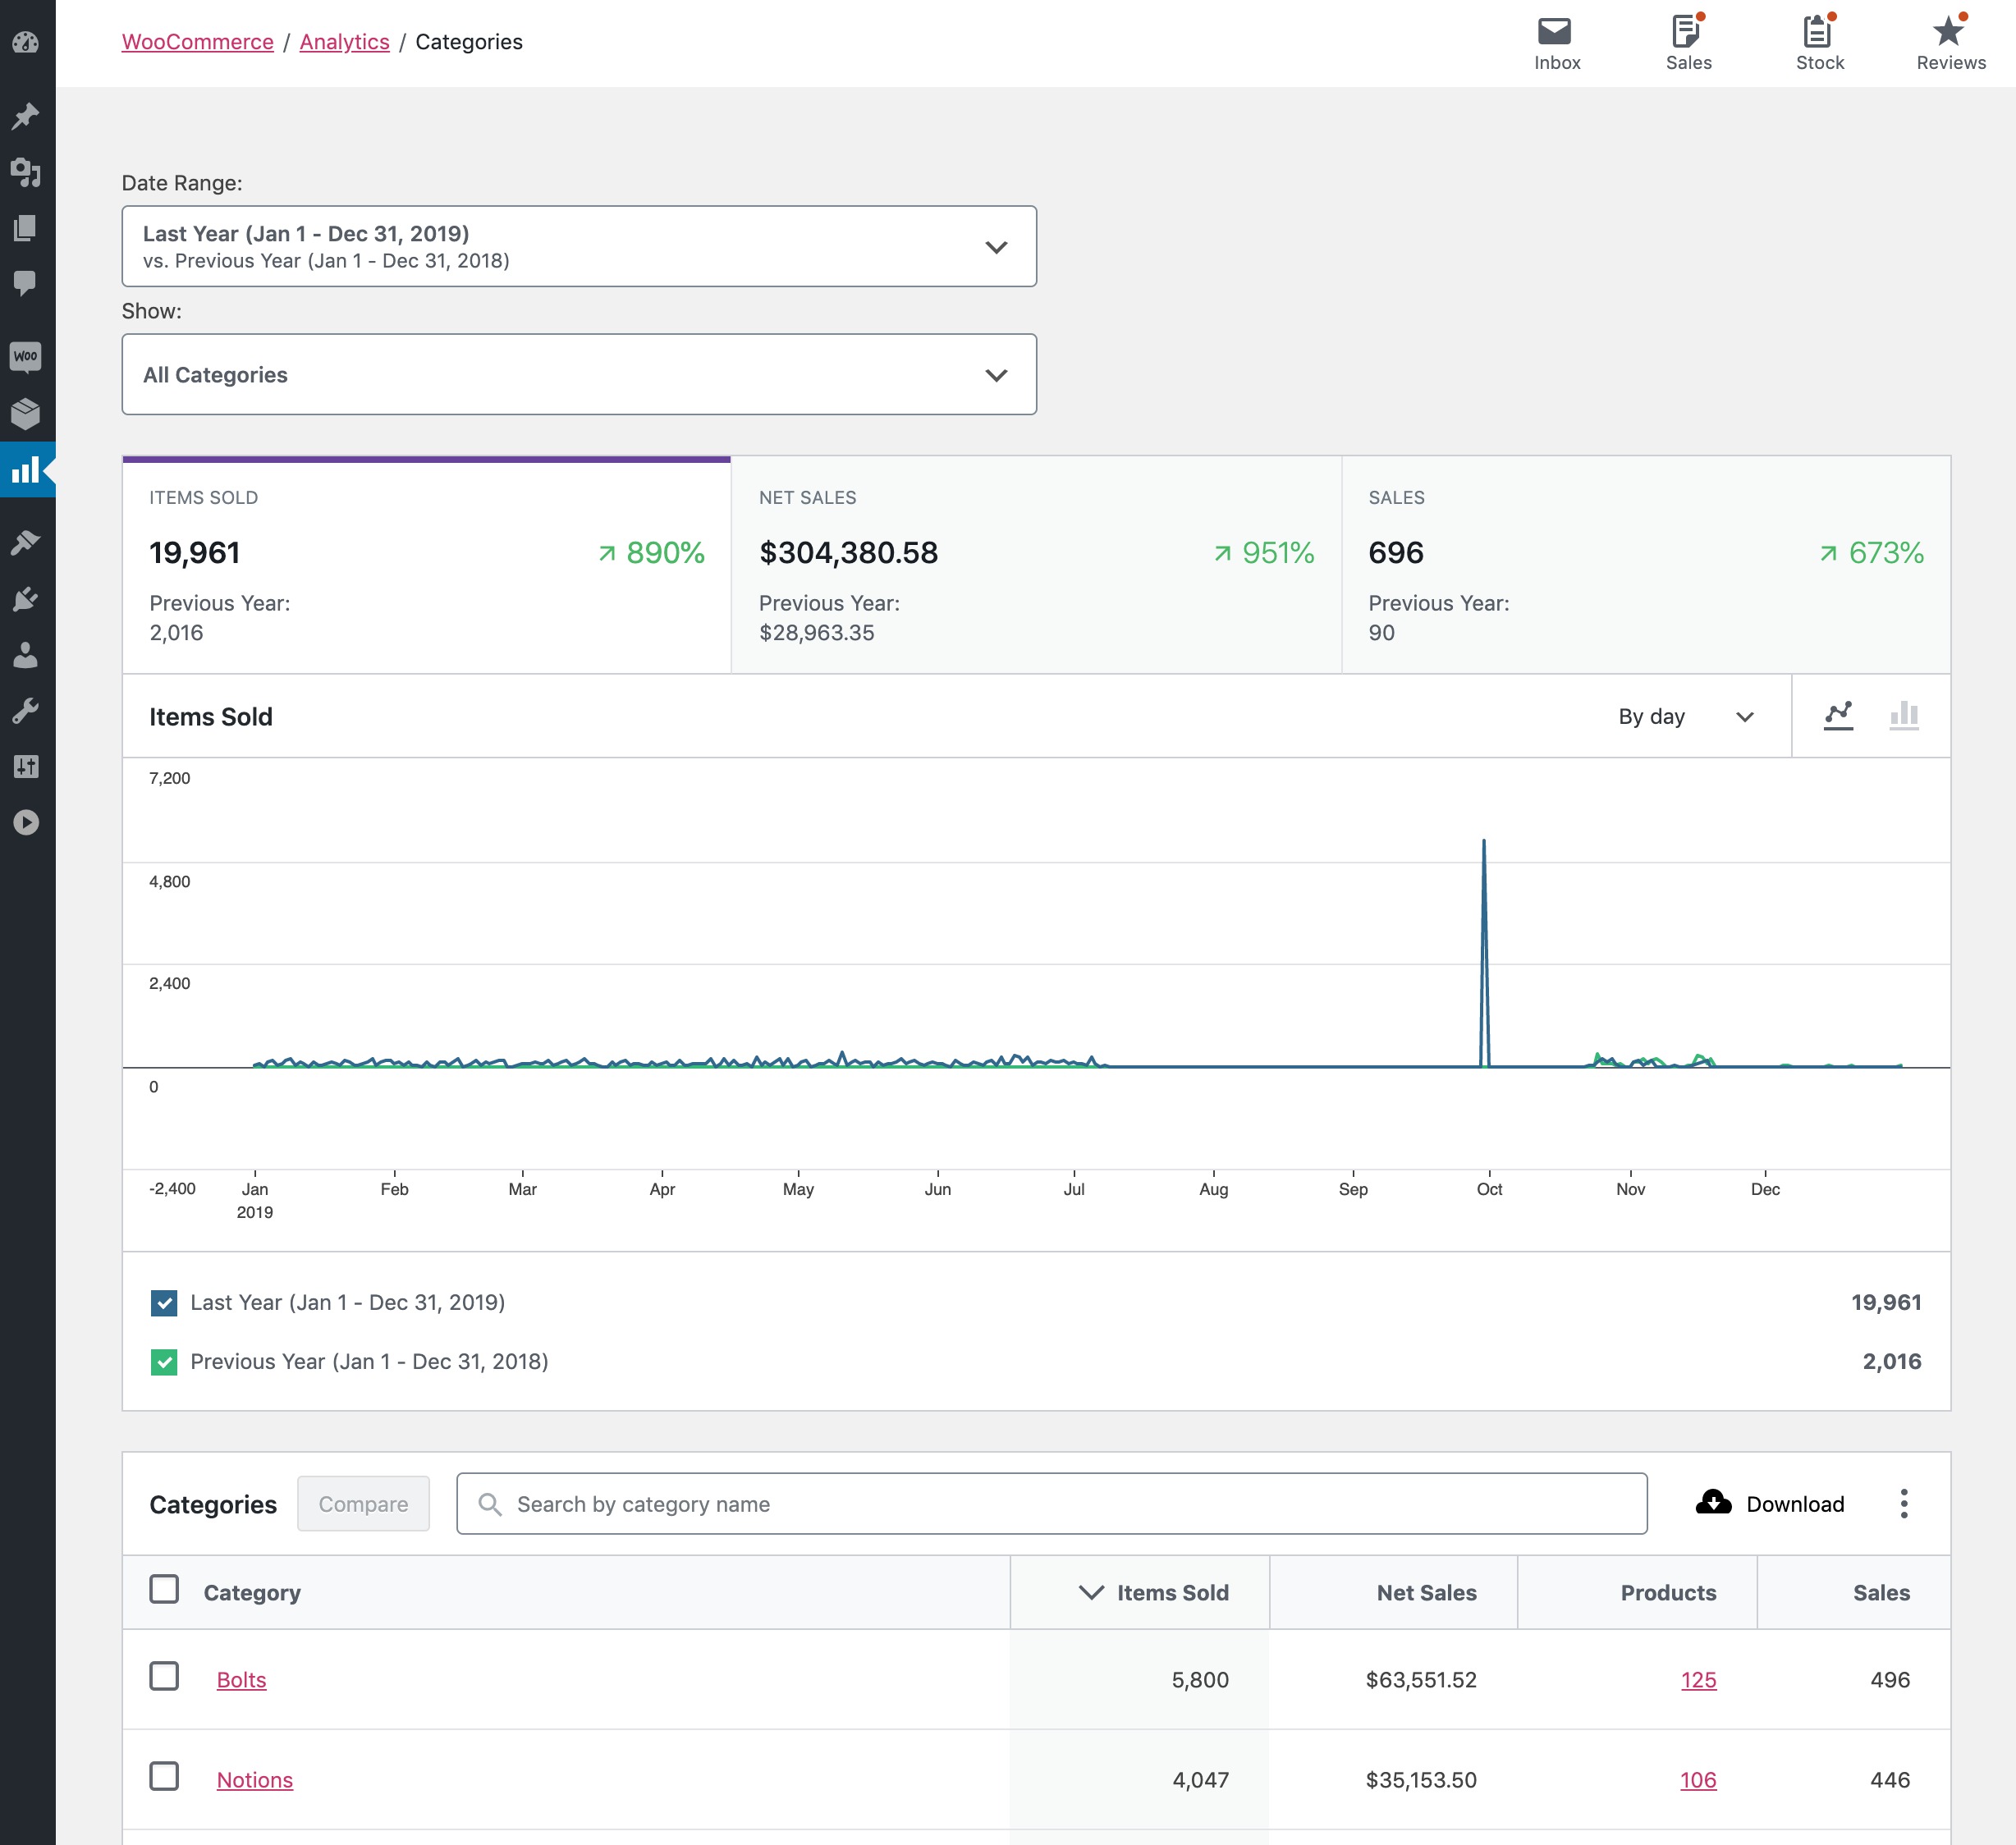Uncheck Previous Year 2018 legend checkbox
The height and width of the screenshot is (1845, 2016).
tap(164, 1362)
